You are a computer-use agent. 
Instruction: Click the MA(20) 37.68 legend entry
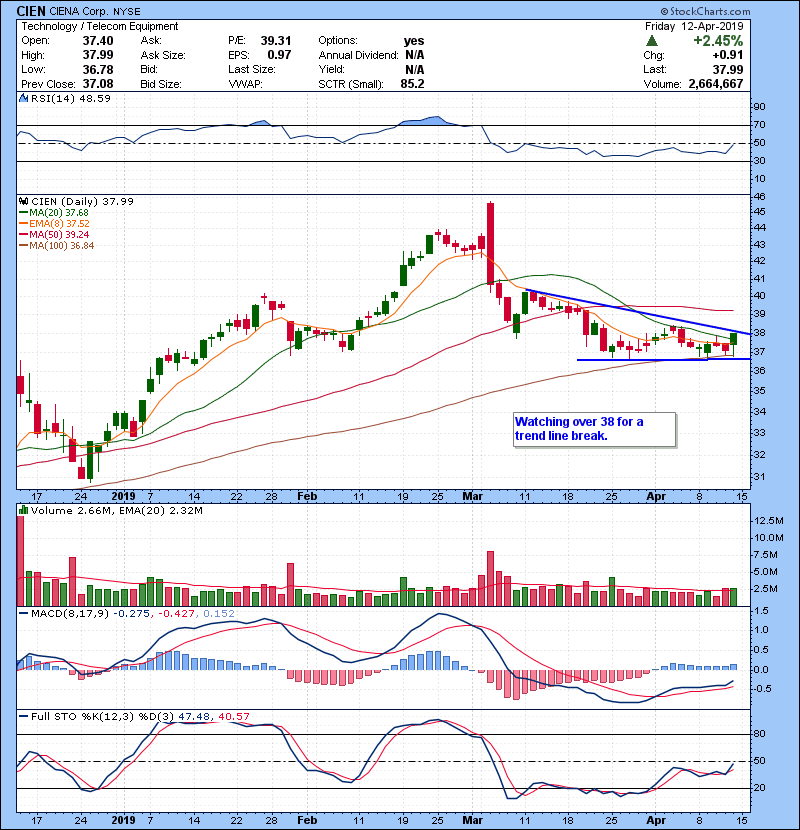pos(55,212)
